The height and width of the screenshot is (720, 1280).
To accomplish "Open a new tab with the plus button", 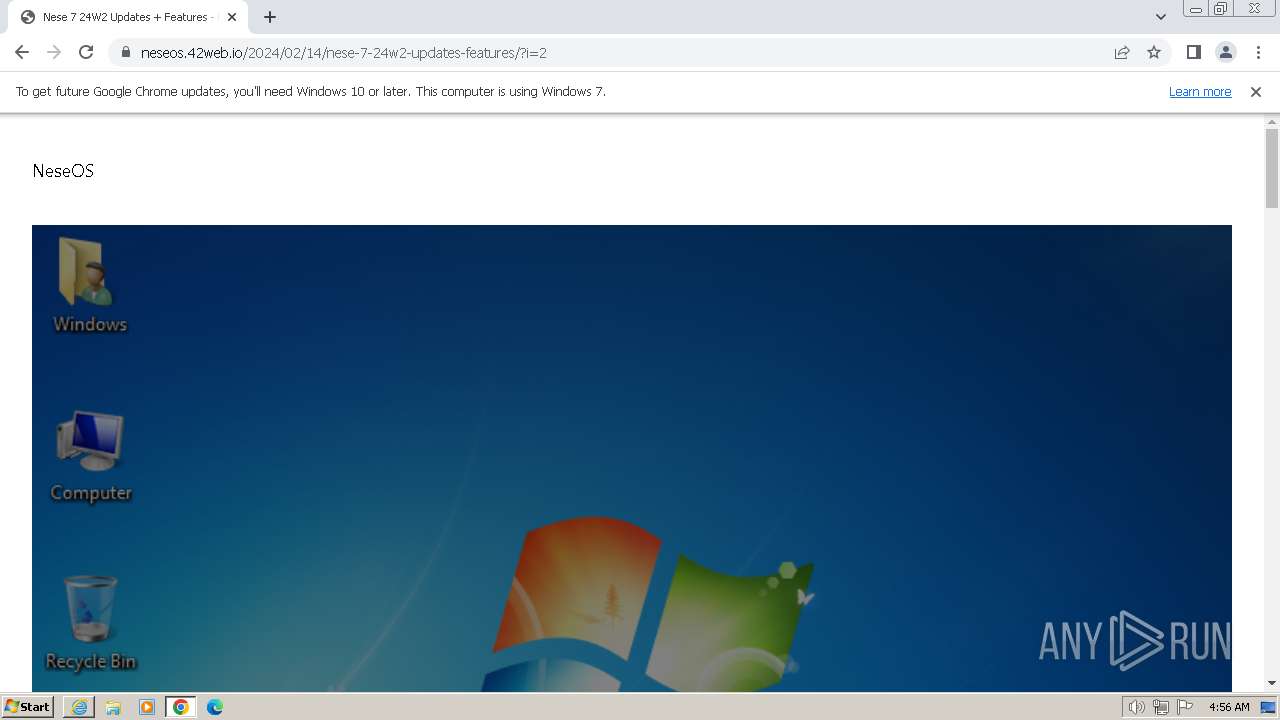I will click(270, 17).
